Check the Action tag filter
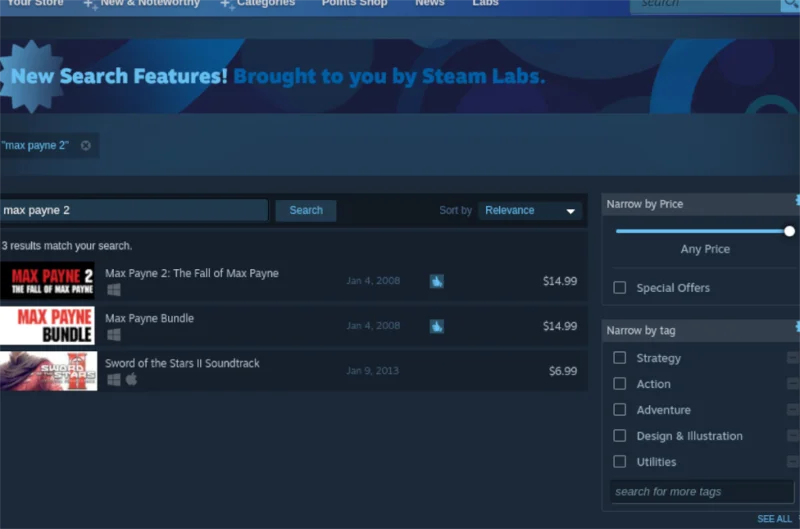800x529 pixels. coord(619,384)
